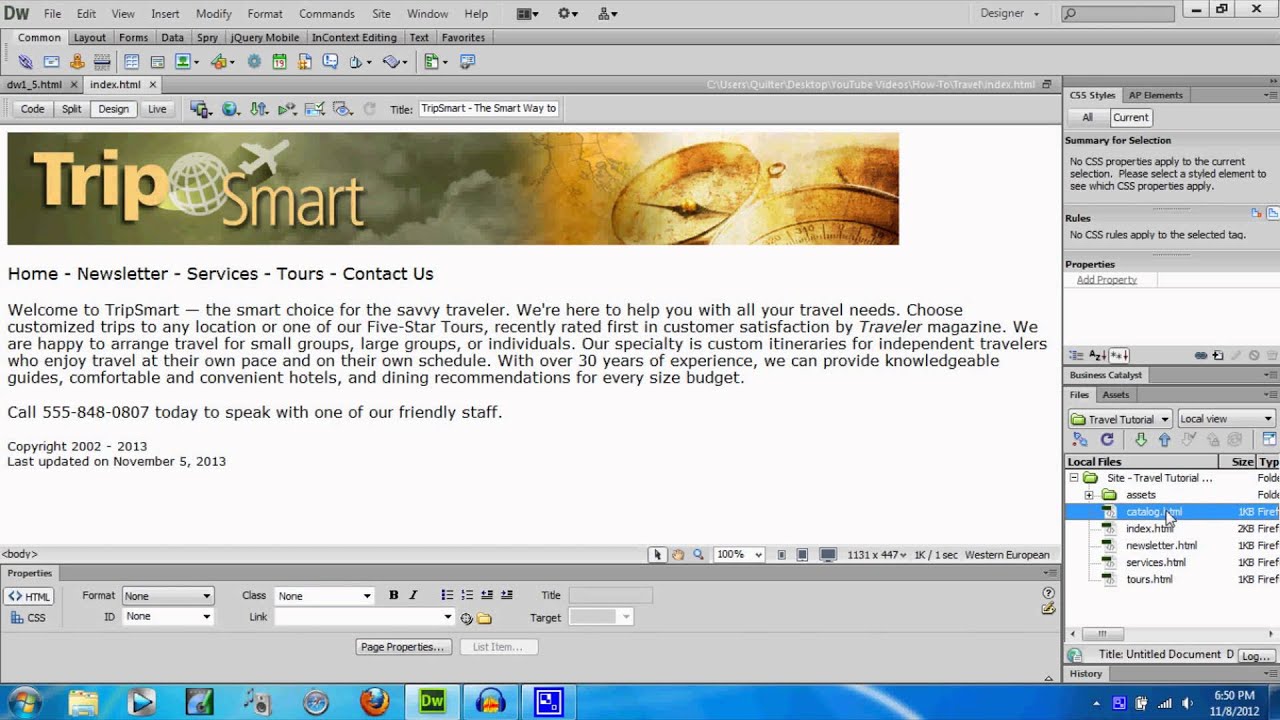Select the Zoom magnifier tool in status bar
1280x720 pixels.
[x=698, y=555]
